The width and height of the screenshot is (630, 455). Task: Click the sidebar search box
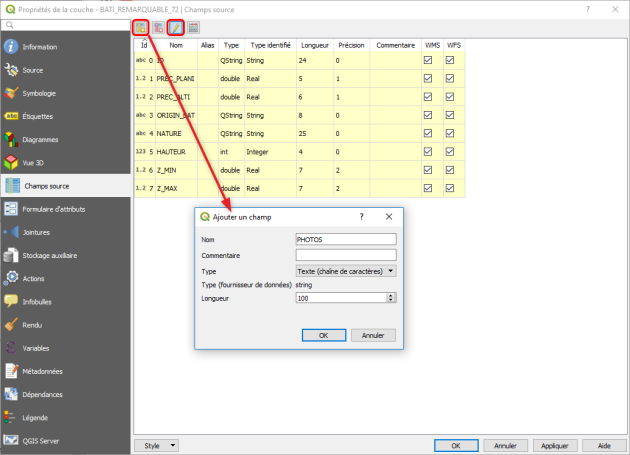pyautogui.click(x=65, y=25)
